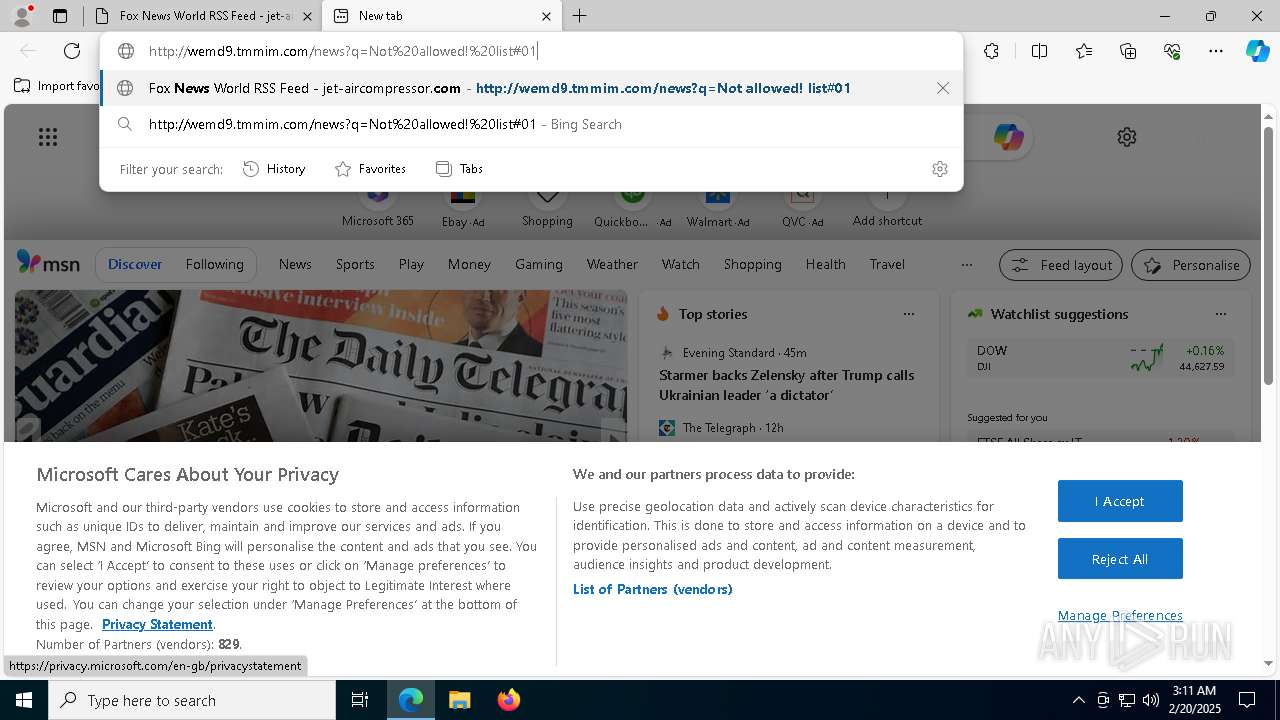Open Browser essentials heart icon
Screen dimensions: 1280x720
pyautogui.click(x=1172, y=51)
